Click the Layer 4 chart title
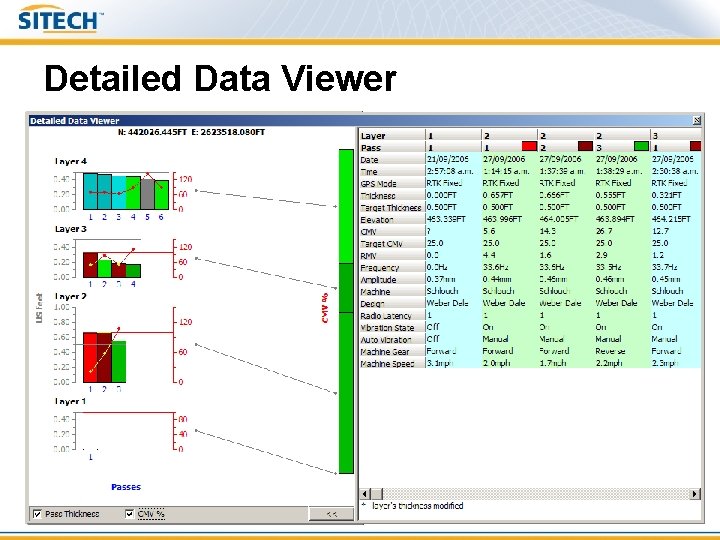Viewport: 720px width, 540px height. click(71, 162)
